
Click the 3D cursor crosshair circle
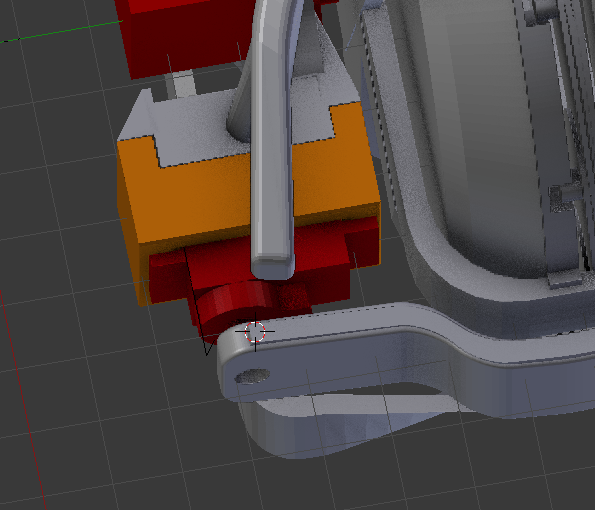[255, 332]
